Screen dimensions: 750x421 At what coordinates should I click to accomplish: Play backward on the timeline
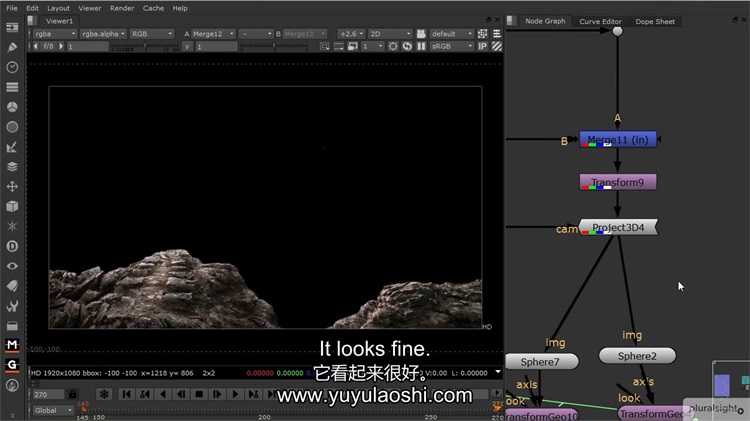tap(163, 394)
